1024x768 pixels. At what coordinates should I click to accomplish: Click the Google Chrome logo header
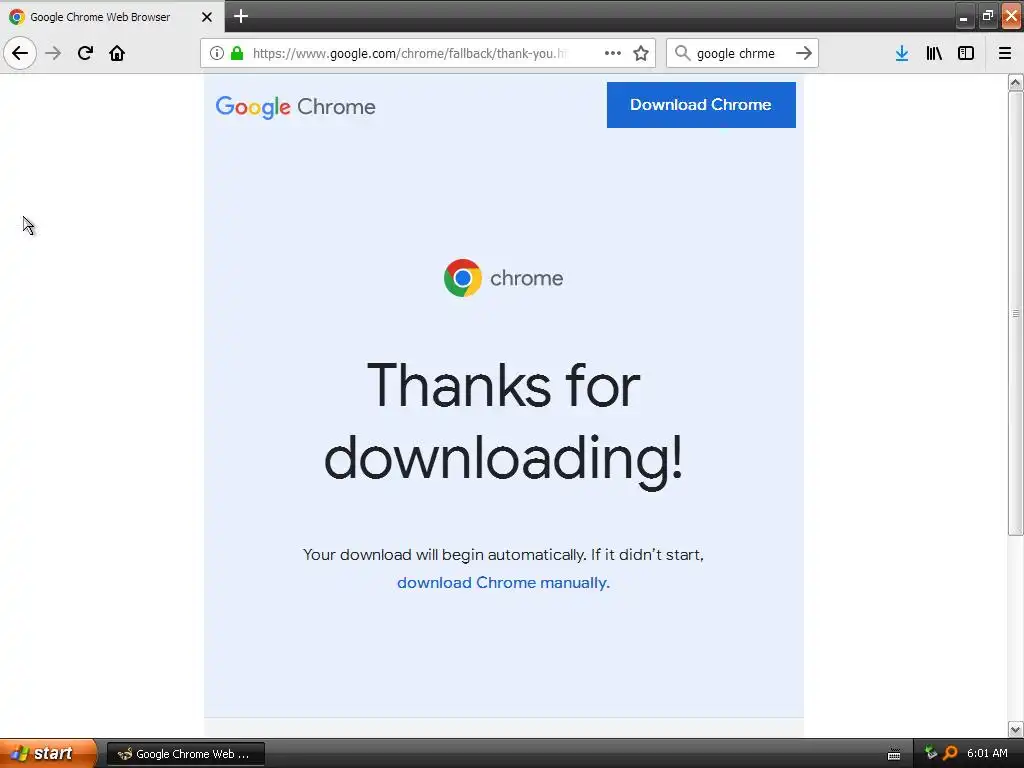click(x=295, y=107)
